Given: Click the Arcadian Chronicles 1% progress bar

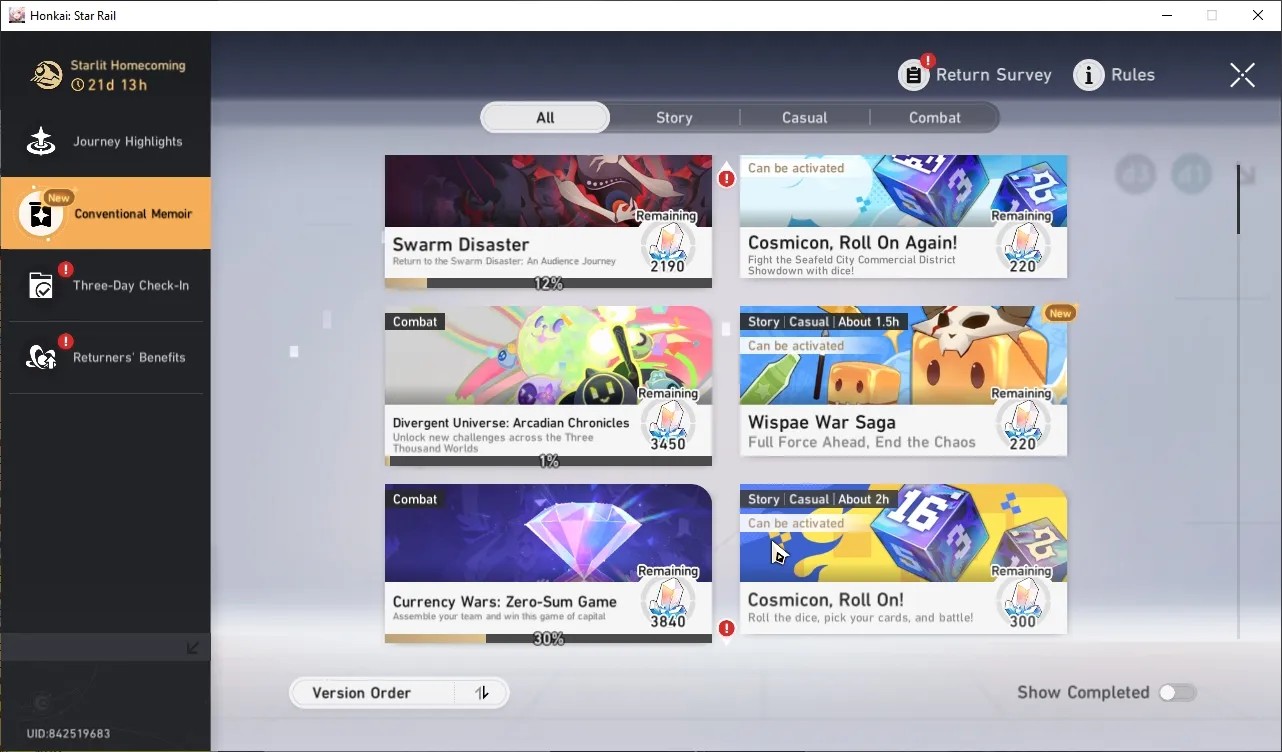Looking at the screenshot, I should pyautogui.click(x=548, y=461).
